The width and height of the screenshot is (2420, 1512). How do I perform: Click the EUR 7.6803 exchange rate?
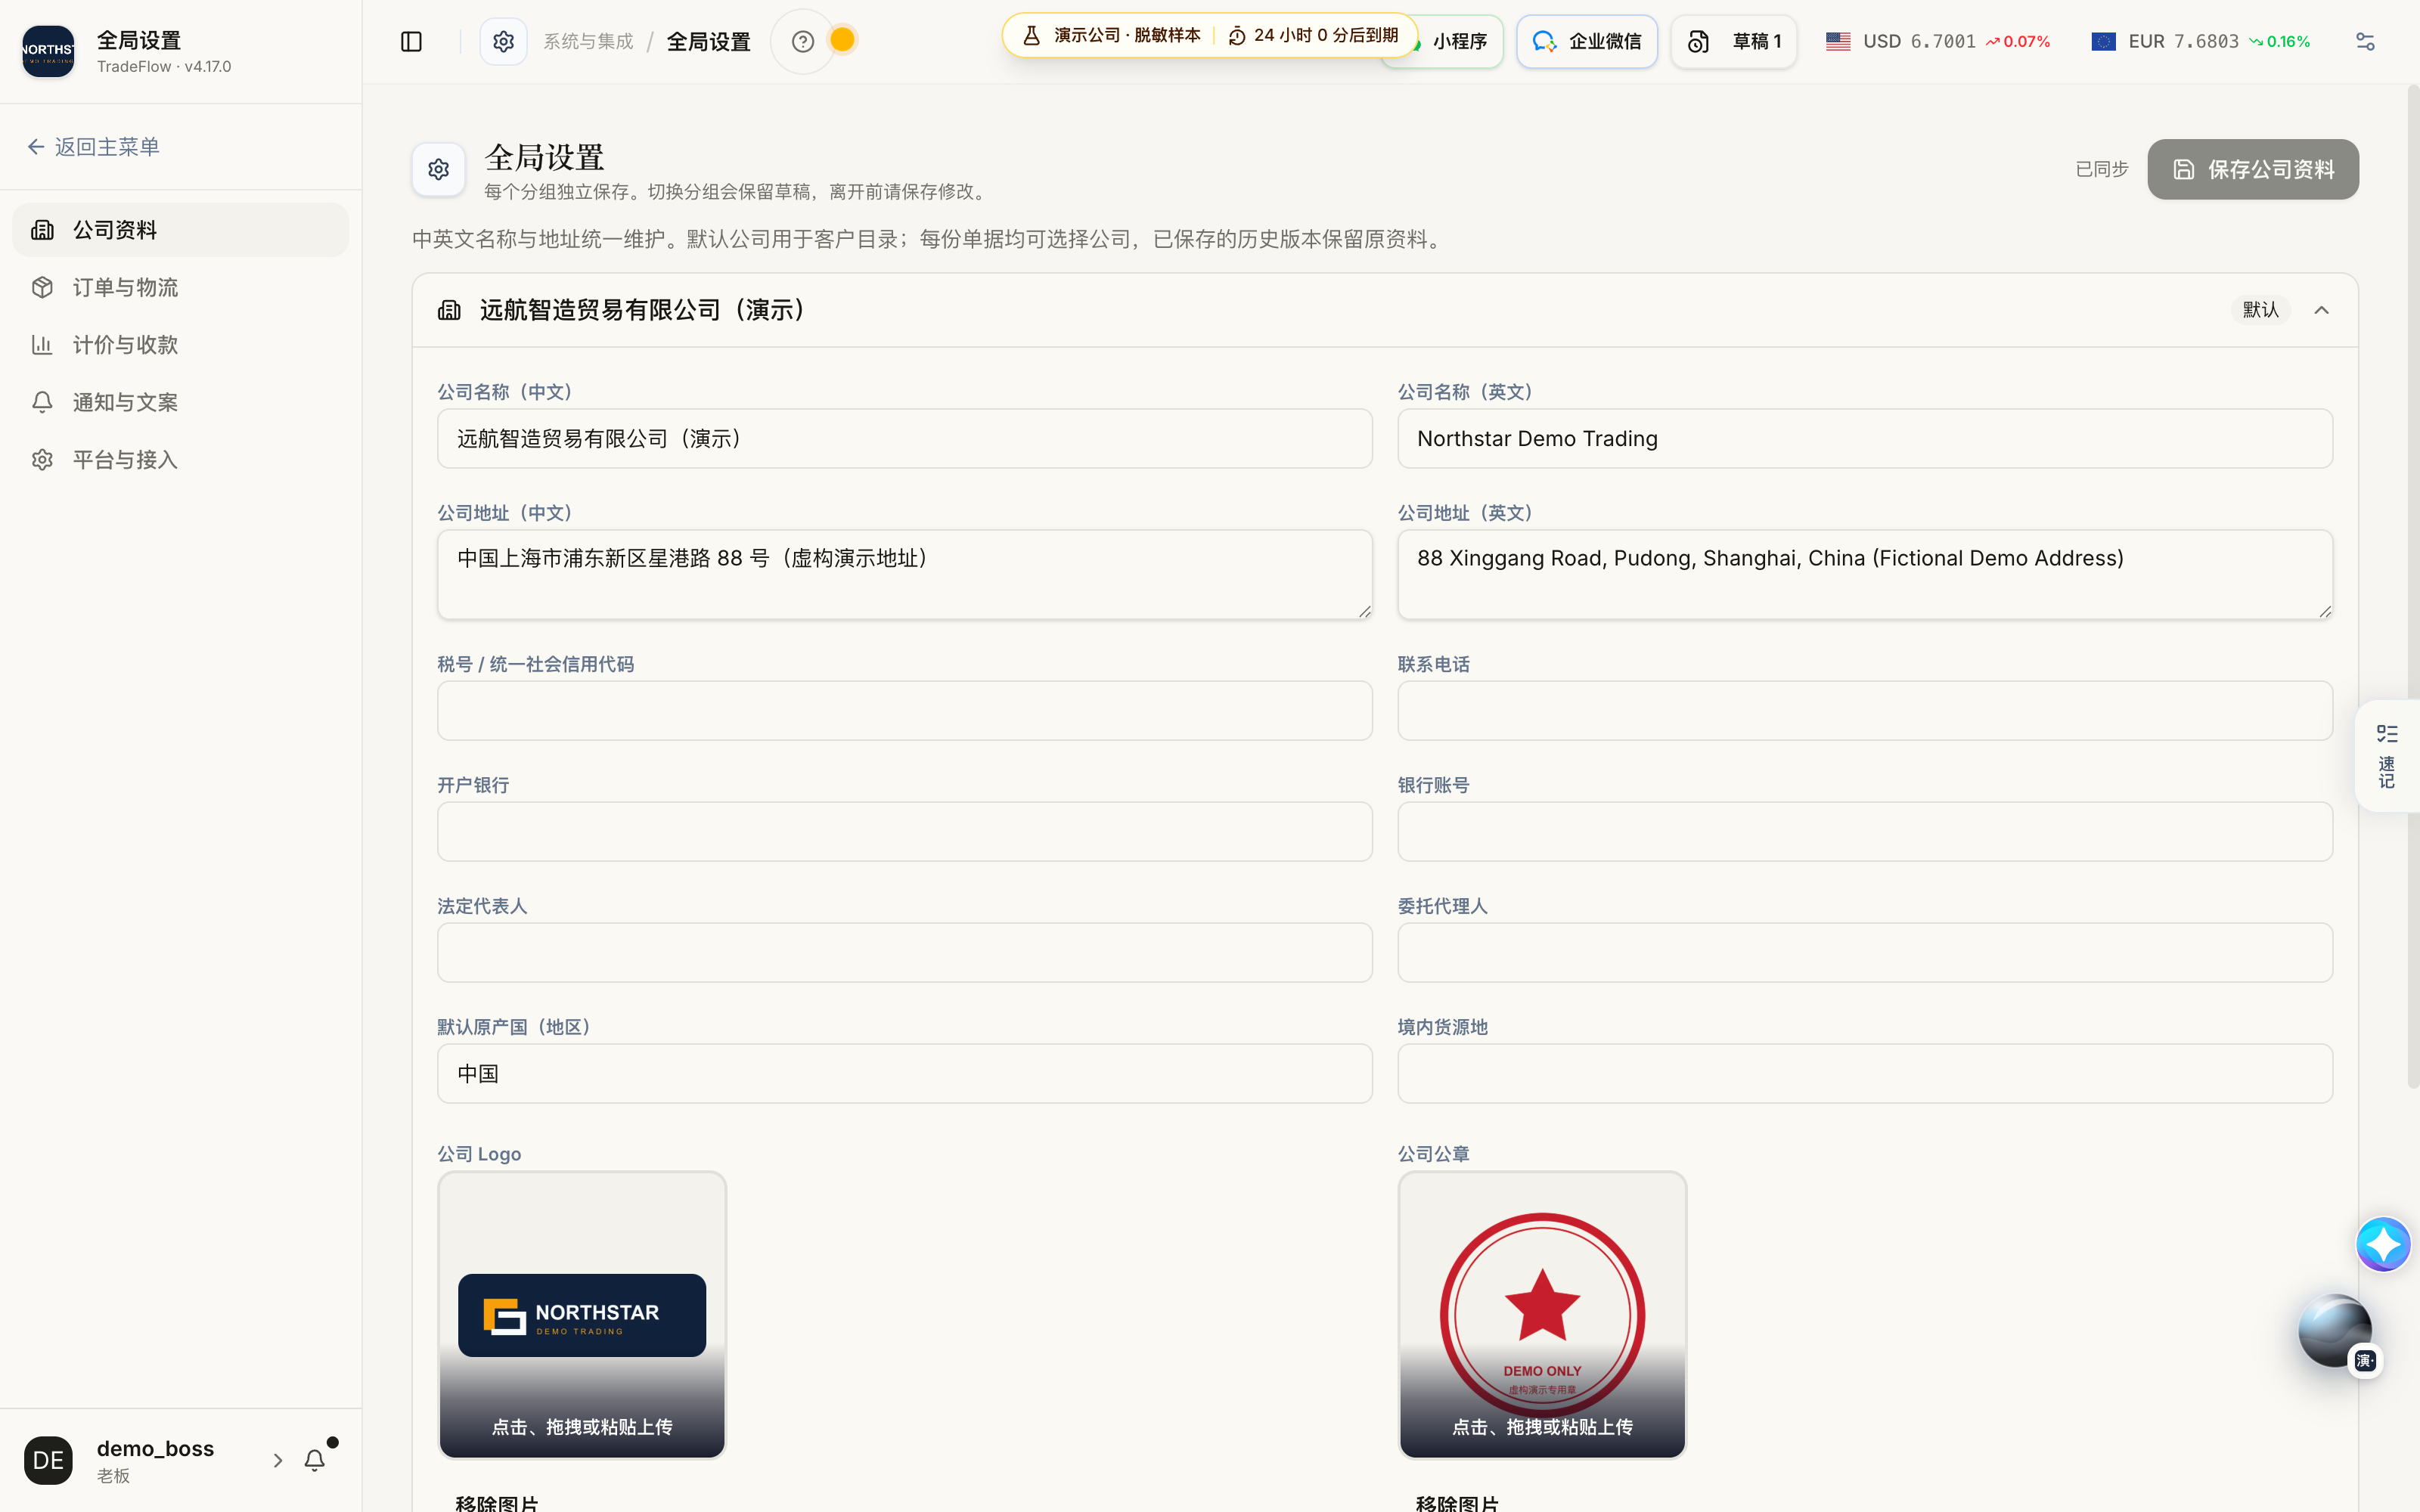(x=2200, y=41)
